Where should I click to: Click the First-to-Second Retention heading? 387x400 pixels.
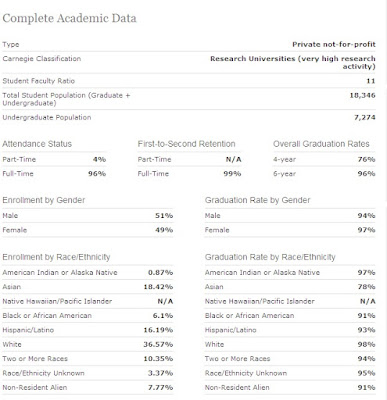[x=186, y=144]
